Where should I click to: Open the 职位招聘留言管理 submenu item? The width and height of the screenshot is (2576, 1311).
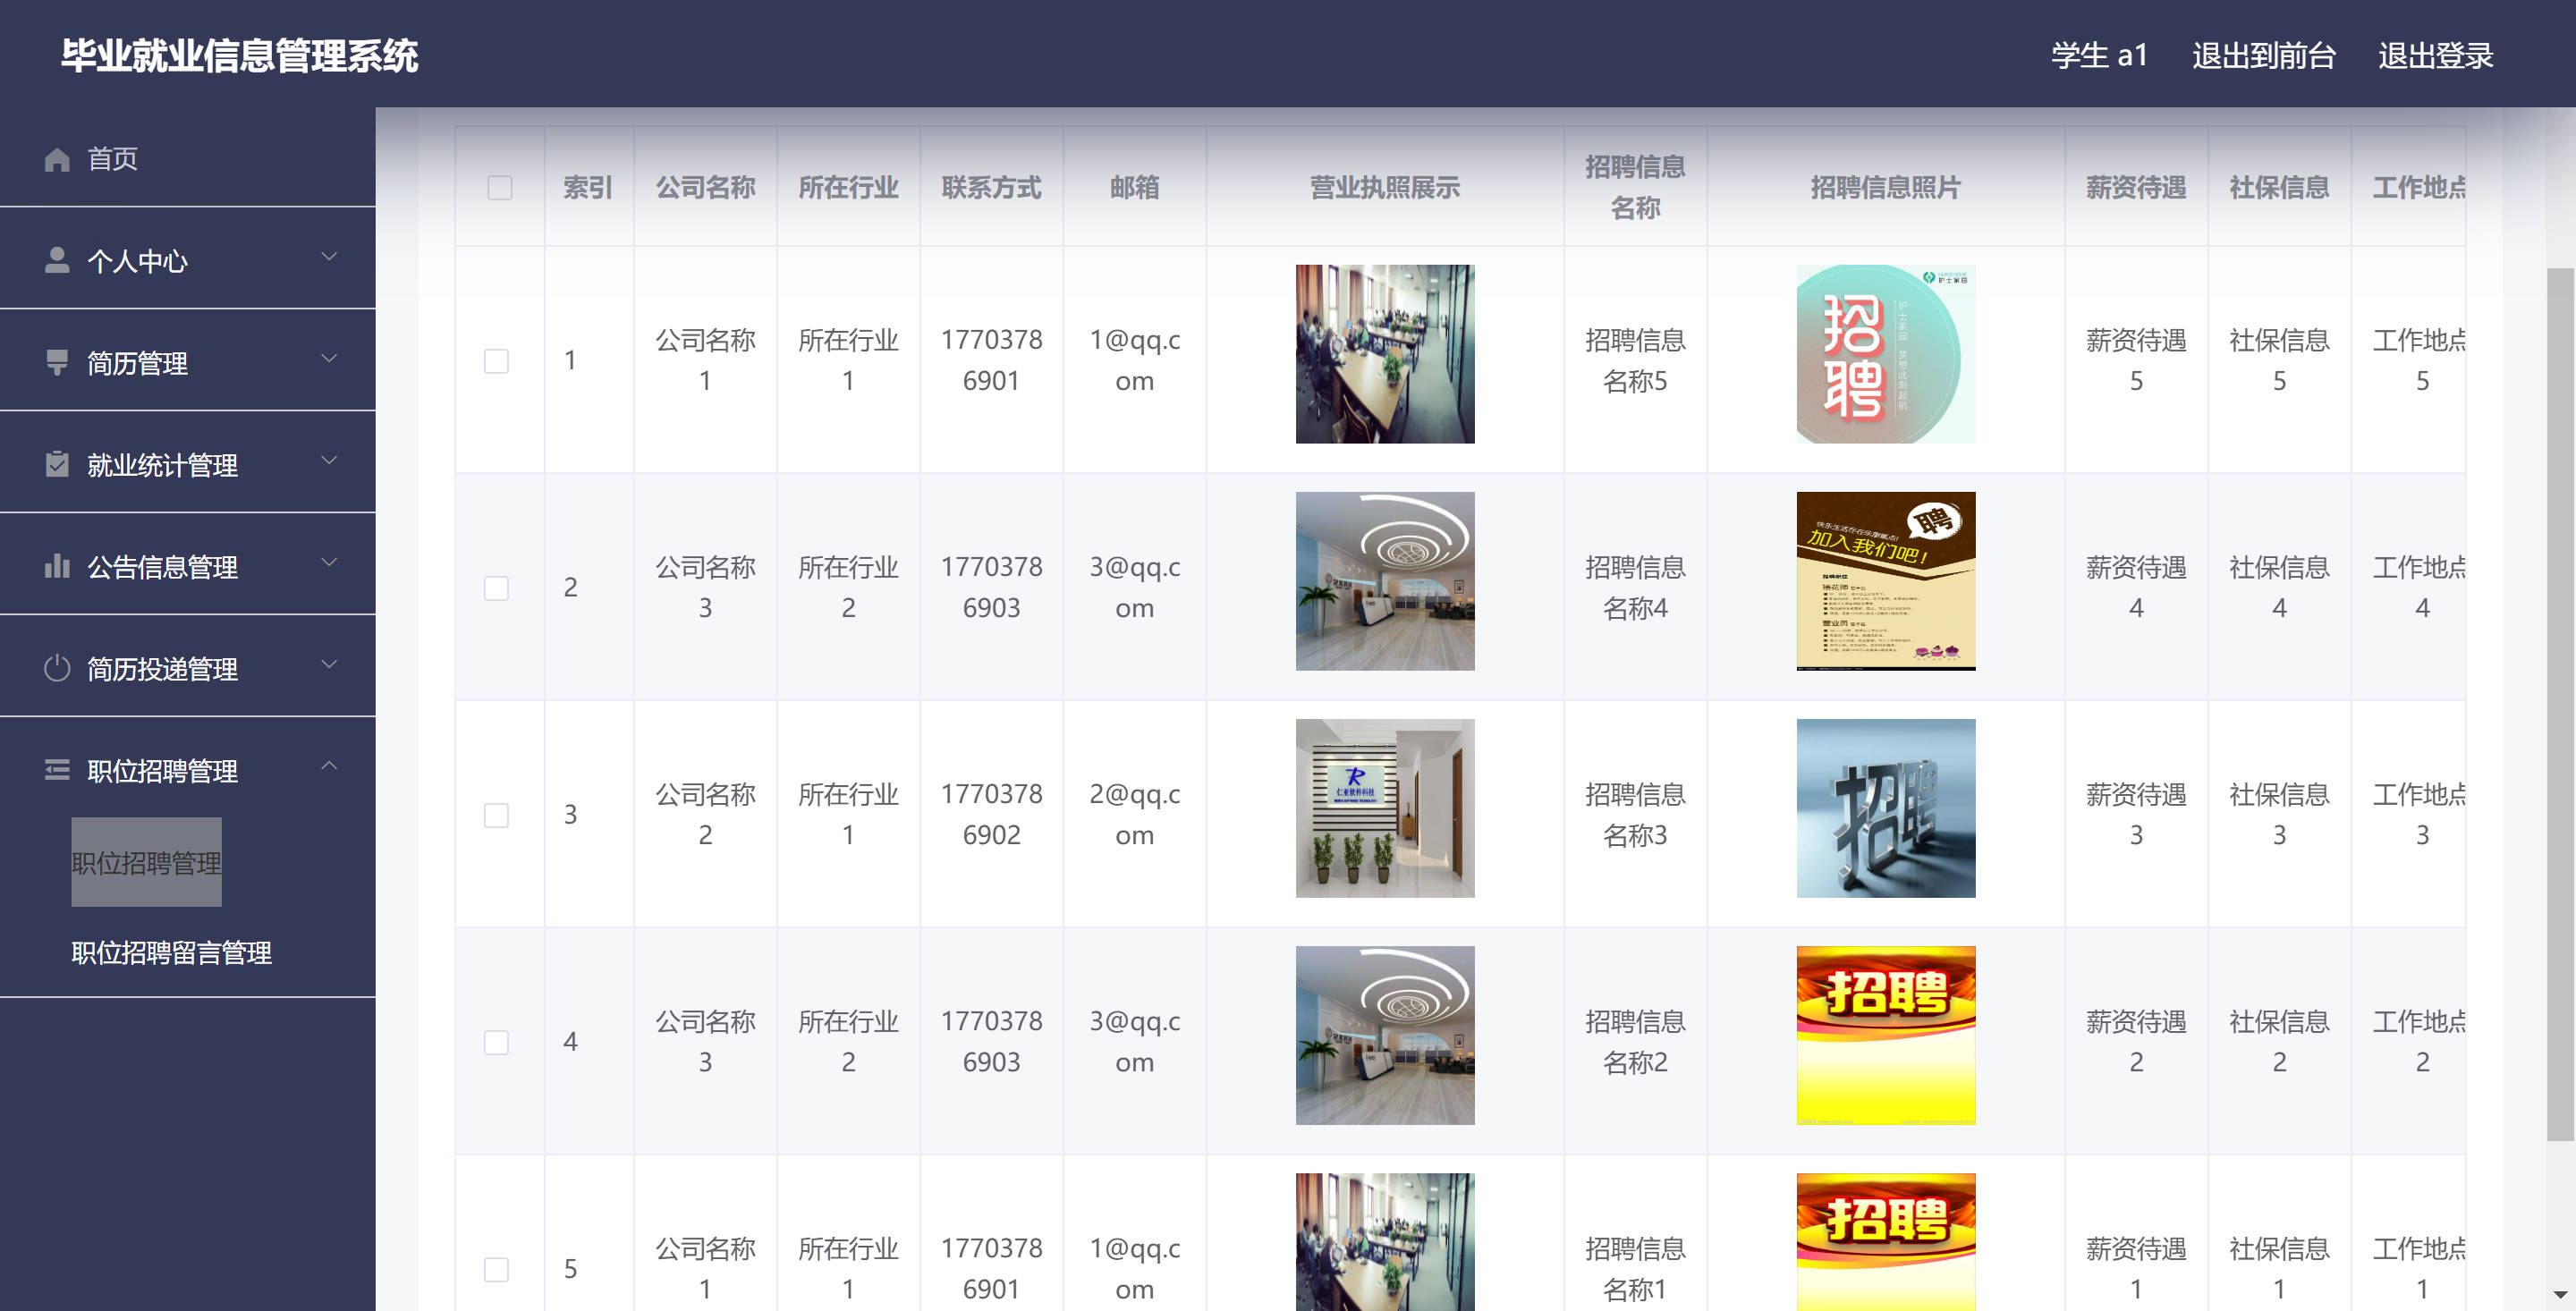click(x=171, y=952)
